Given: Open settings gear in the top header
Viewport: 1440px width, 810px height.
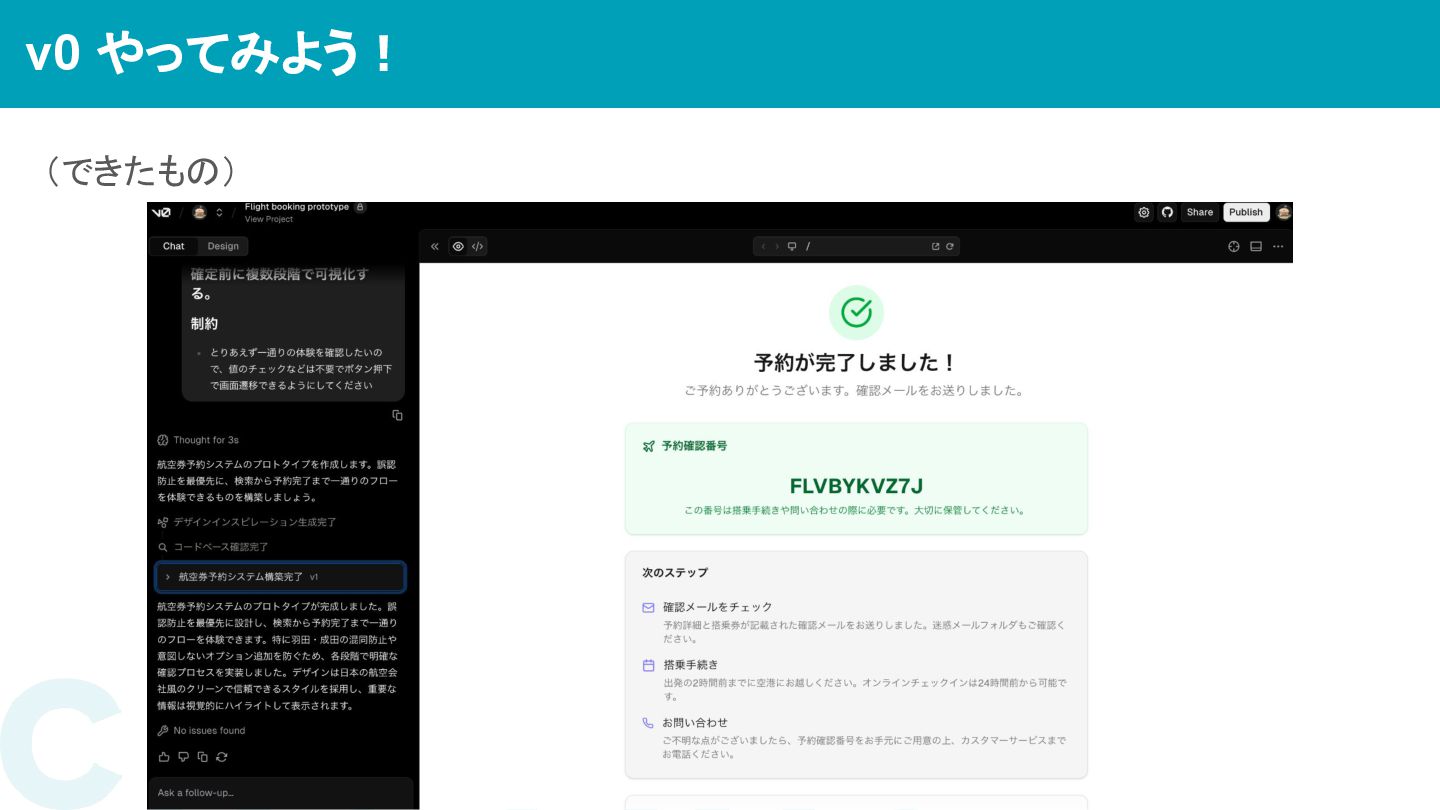Looking at the screenshot, I should (x=1144, y=212).
